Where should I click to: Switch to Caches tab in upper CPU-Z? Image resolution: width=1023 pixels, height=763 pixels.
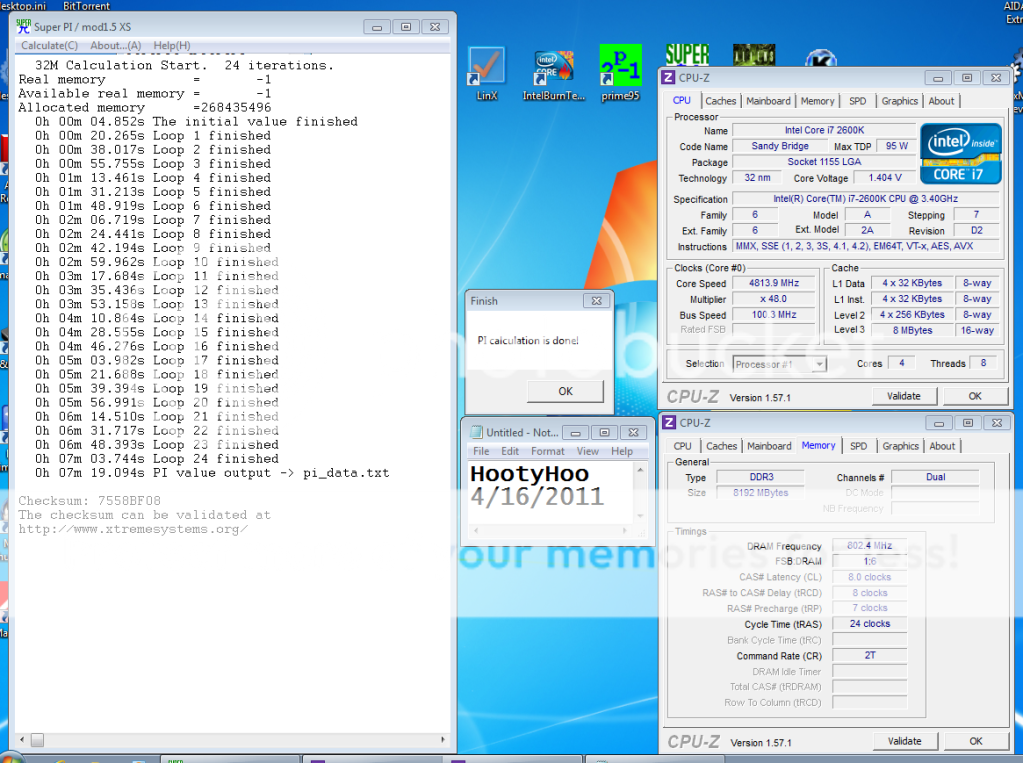[720, 101]
